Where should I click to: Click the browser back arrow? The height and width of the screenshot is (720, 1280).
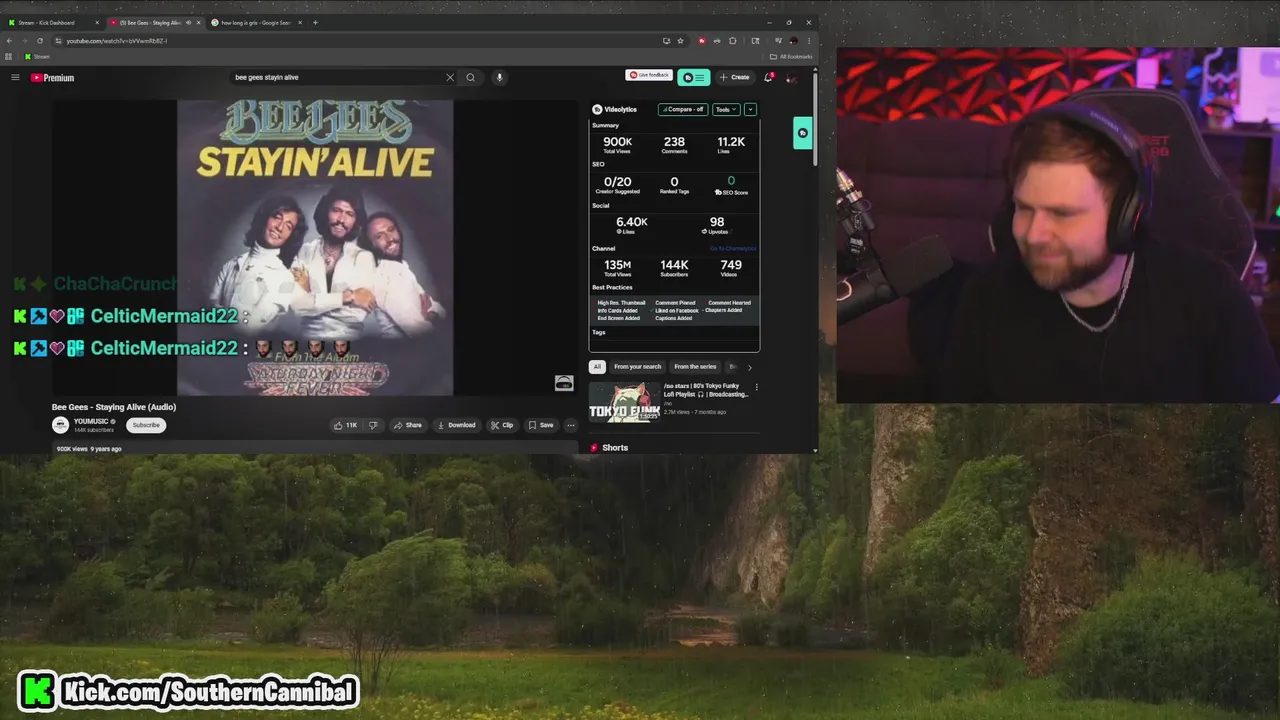pyautogui.click(x=10, y=41)
